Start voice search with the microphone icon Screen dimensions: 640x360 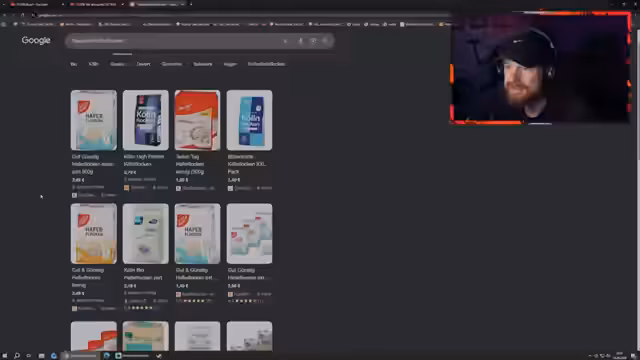301,41
